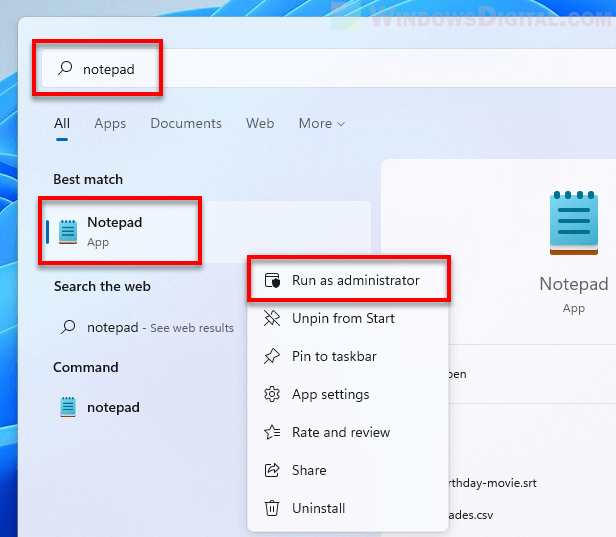The image size is (616, 537).
Task: Open App settings from context menu
Action: click(348, 394)
